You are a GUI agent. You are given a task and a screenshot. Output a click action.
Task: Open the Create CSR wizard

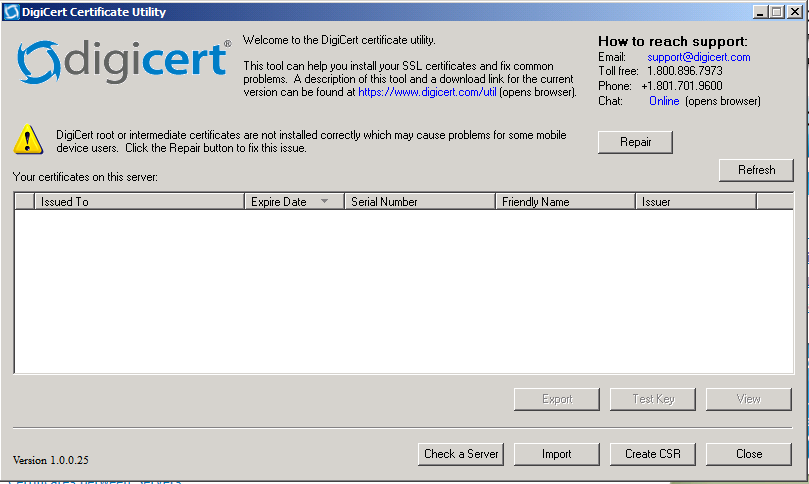point(652,453)
